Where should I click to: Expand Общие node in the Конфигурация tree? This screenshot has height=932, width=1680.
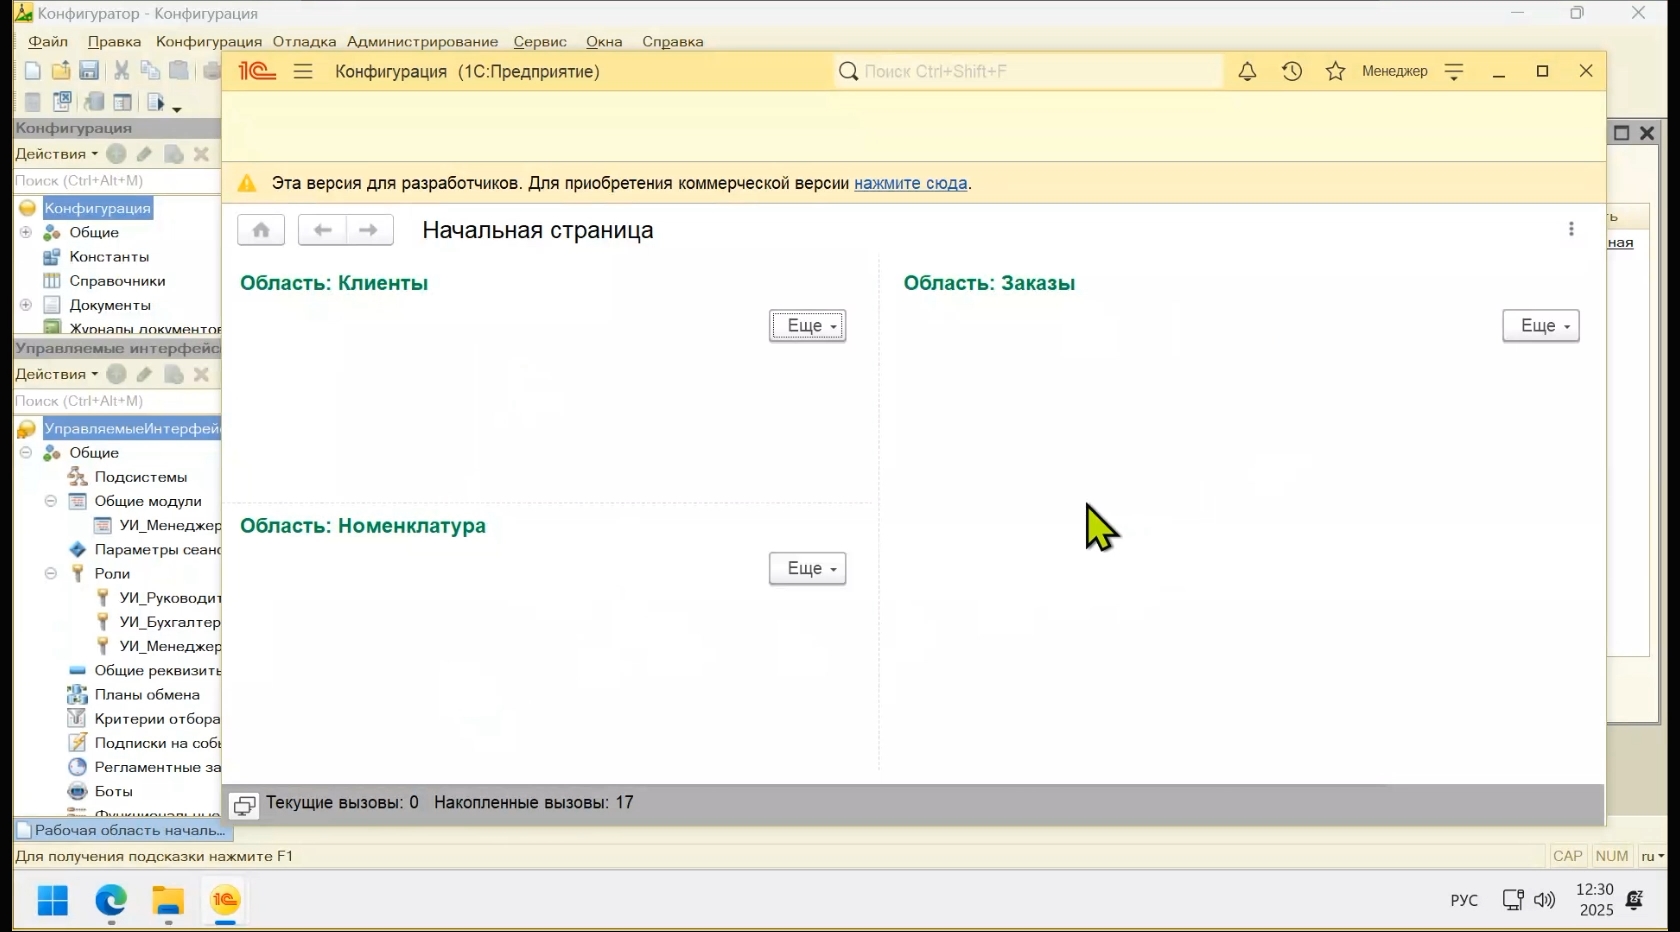(x=26, y=232)
